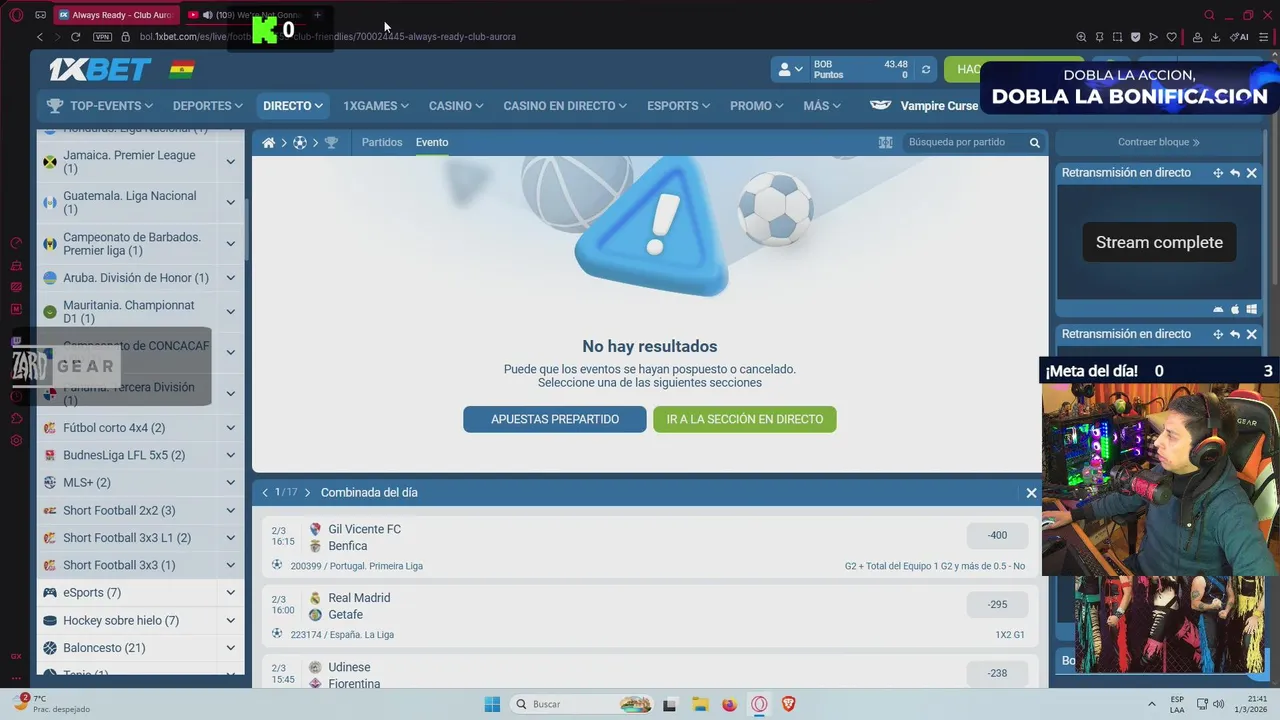This screenshot has height=720, width=1280.
Task: Click the Opera GX taskbar icon
Action: [x=759, y=704]
